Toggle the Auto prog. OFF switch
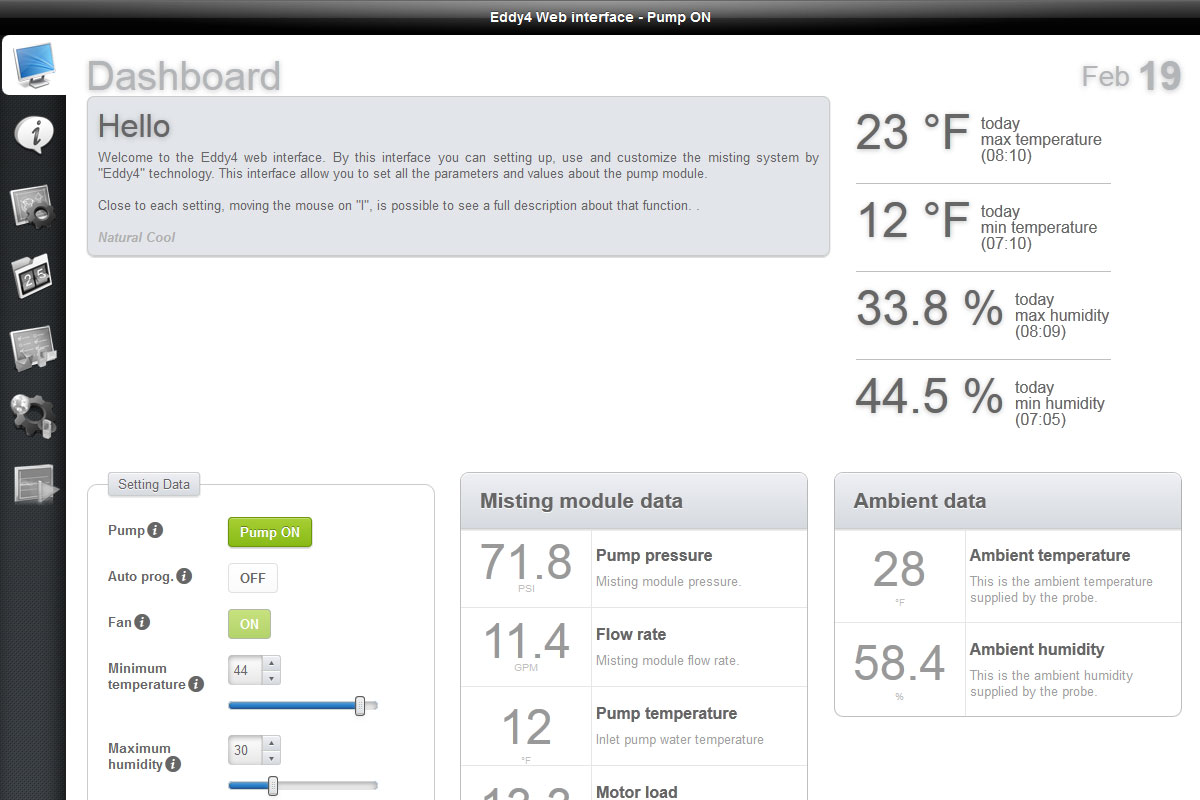This screenshot has width=1200, height=800. 253,578
